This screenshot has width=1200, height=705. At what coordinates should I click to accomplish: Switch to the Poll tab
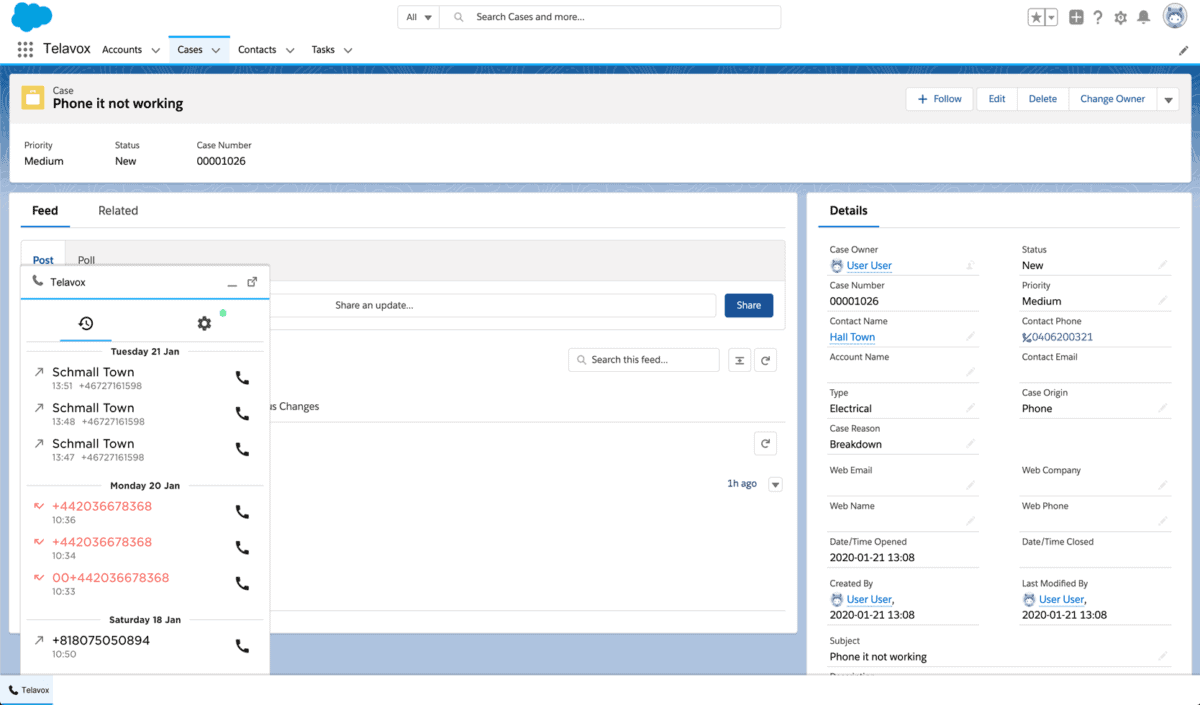click(x=86, y=260)
